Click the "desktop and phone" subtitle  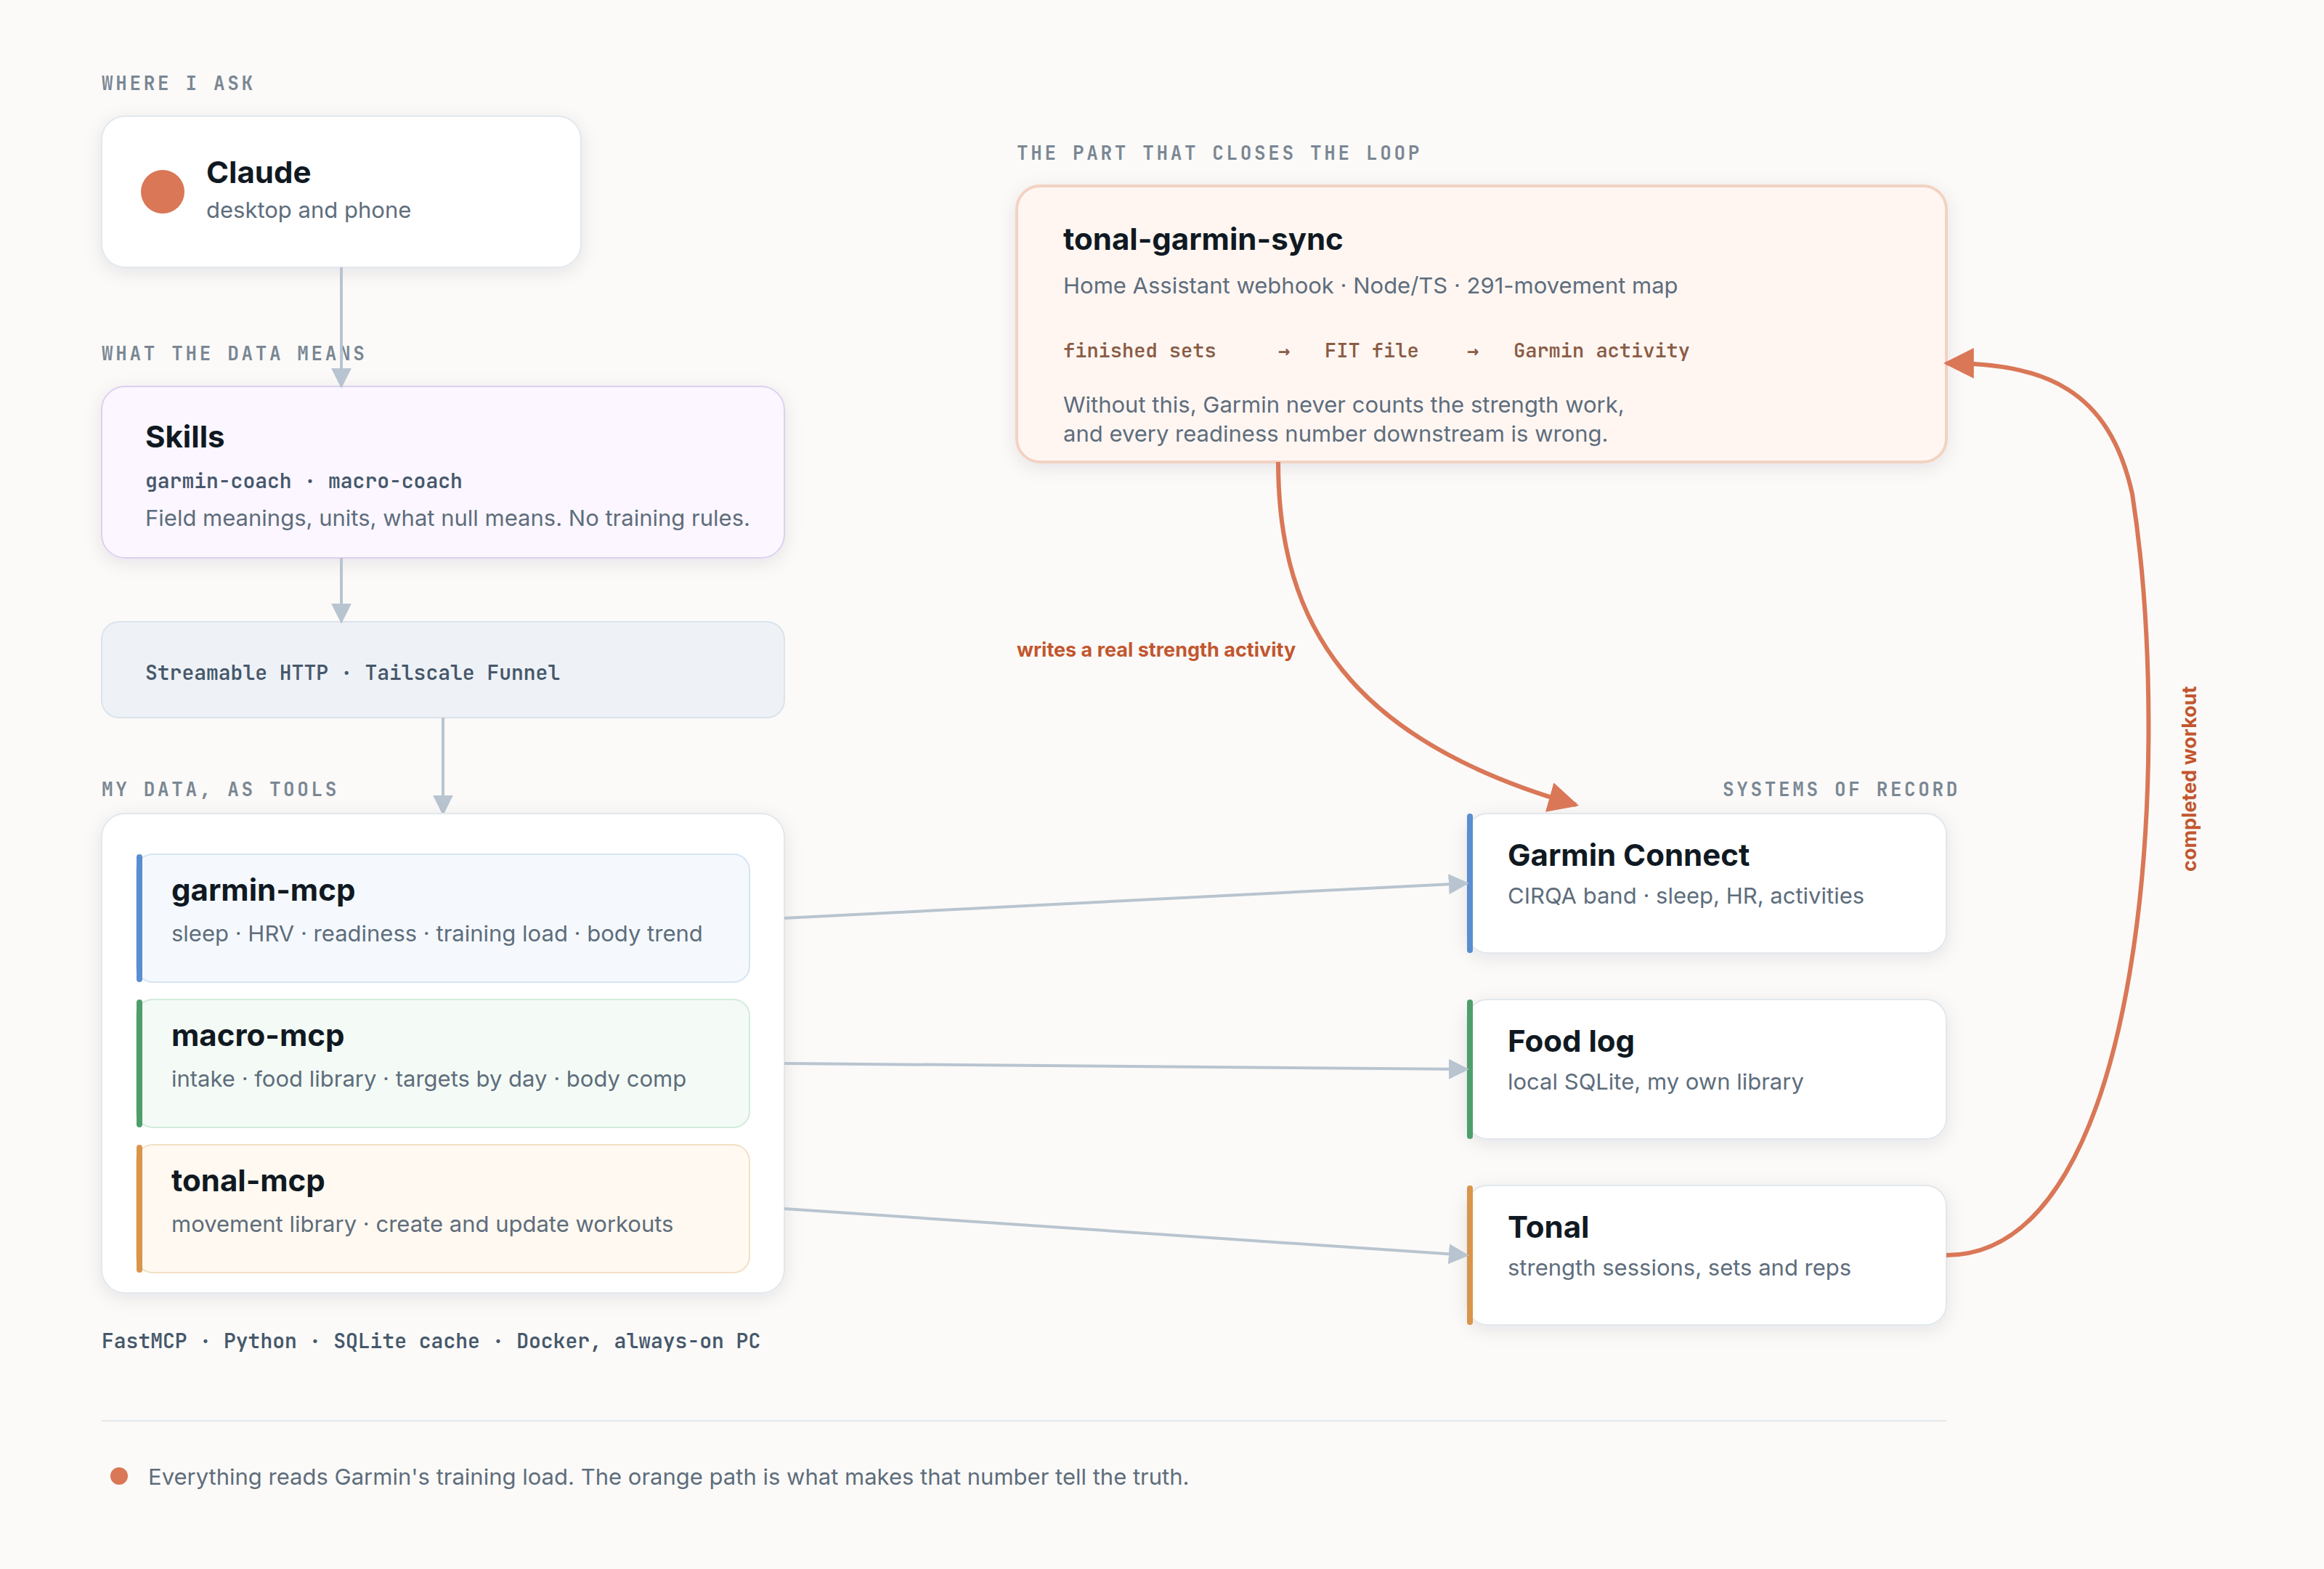[308, 210]
